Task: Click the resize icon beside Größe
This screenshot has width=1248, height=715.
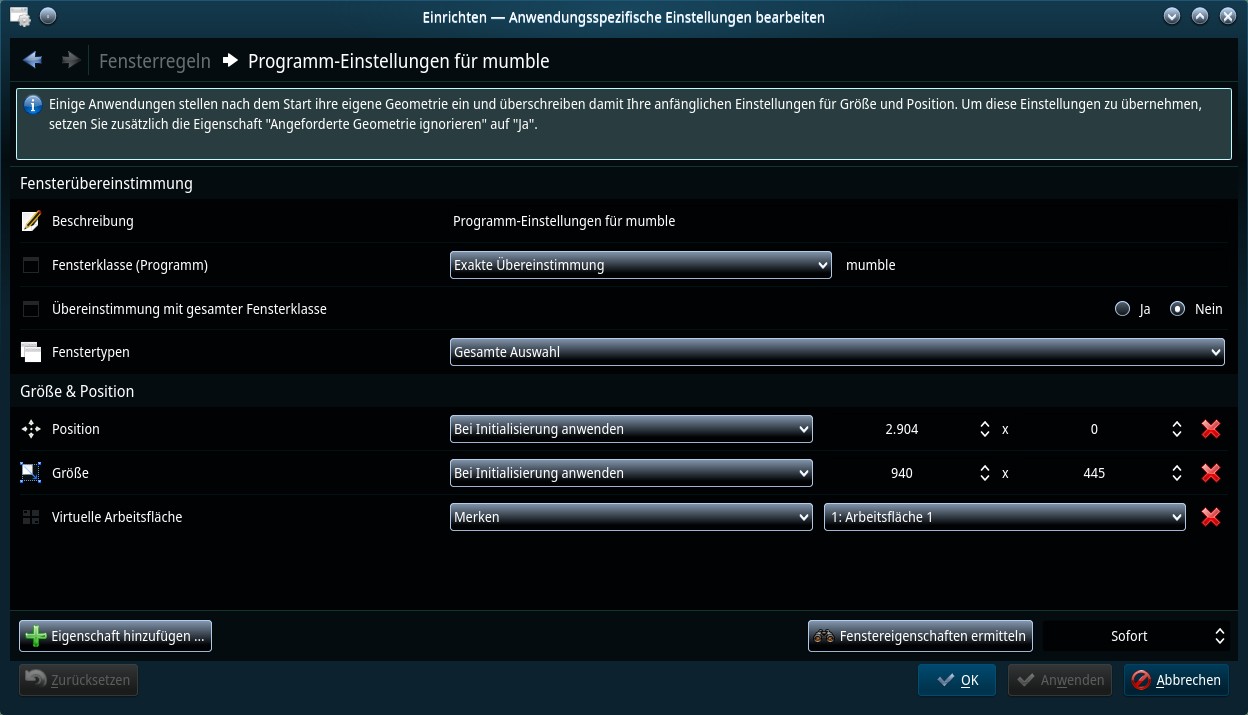Action: coord(31,473)
